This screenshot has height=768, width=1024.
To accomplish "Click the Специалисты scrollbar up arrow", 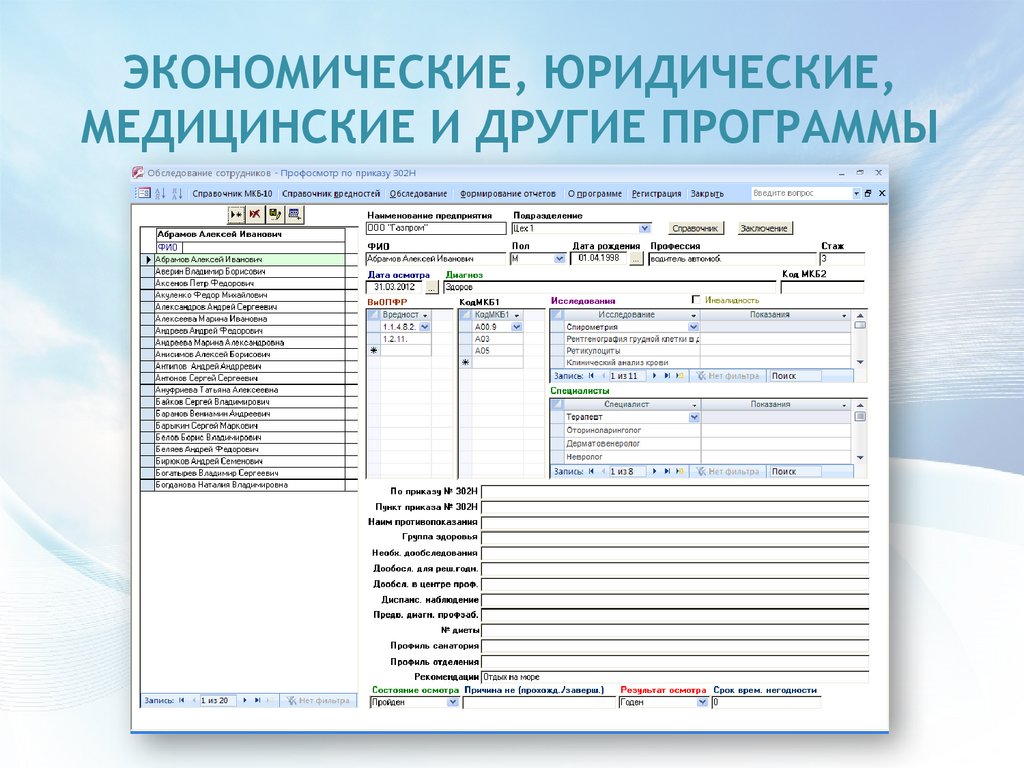I will point(860,406).
